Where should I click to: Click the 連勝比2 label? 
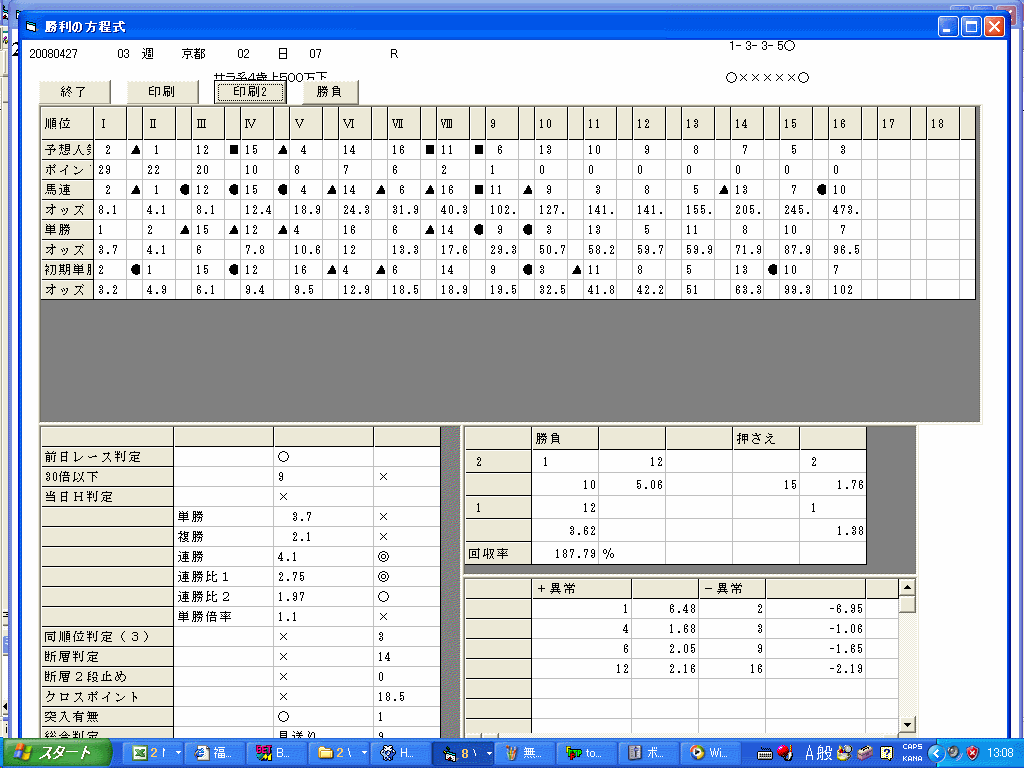tap(223, 597)
